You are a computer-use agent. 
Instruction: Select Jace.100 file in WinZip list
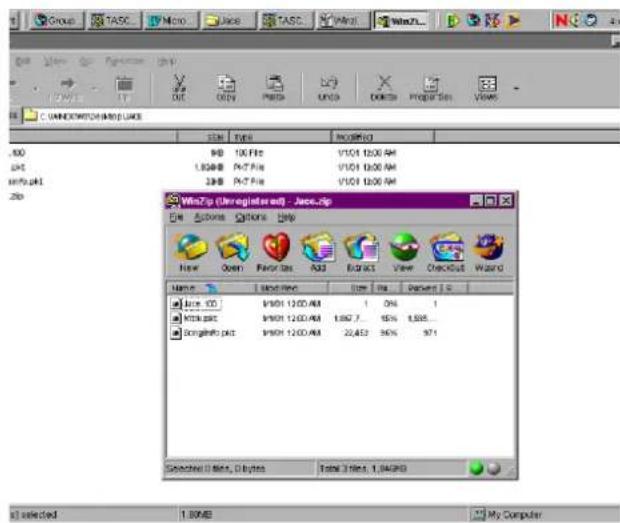[200, 304]
